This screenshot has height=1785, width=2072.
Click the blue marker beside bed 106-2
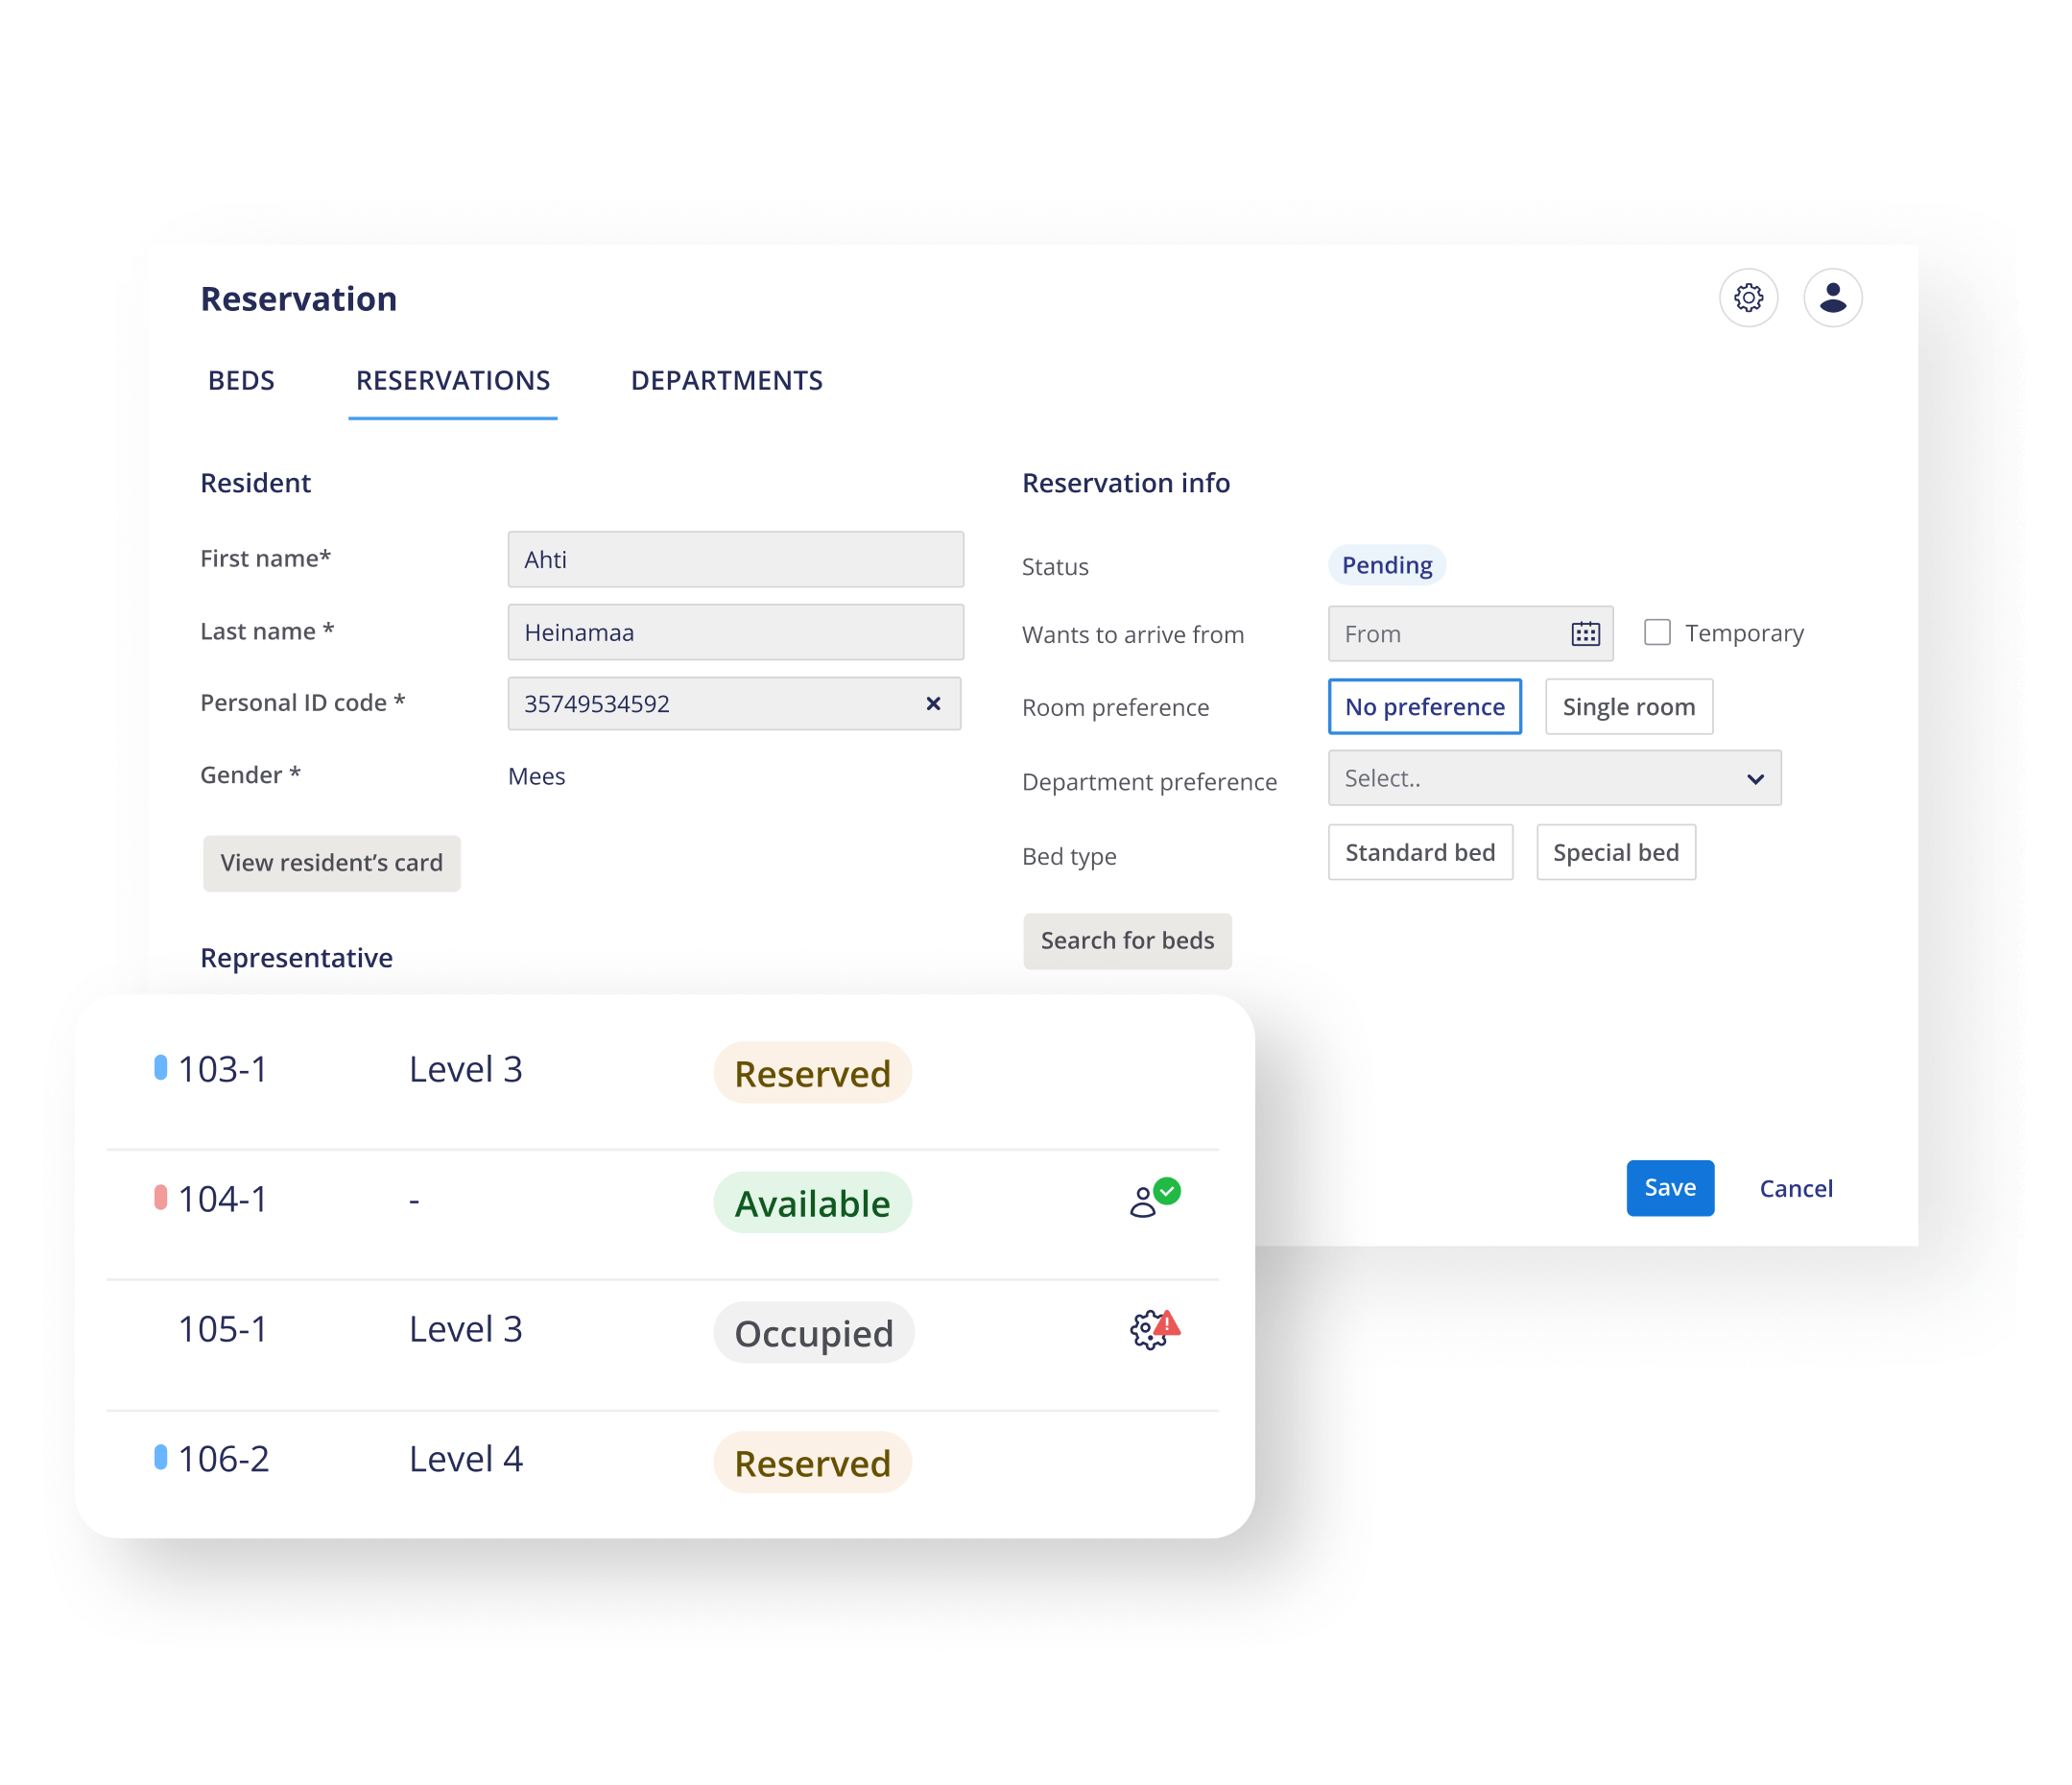coord(160,1458)
